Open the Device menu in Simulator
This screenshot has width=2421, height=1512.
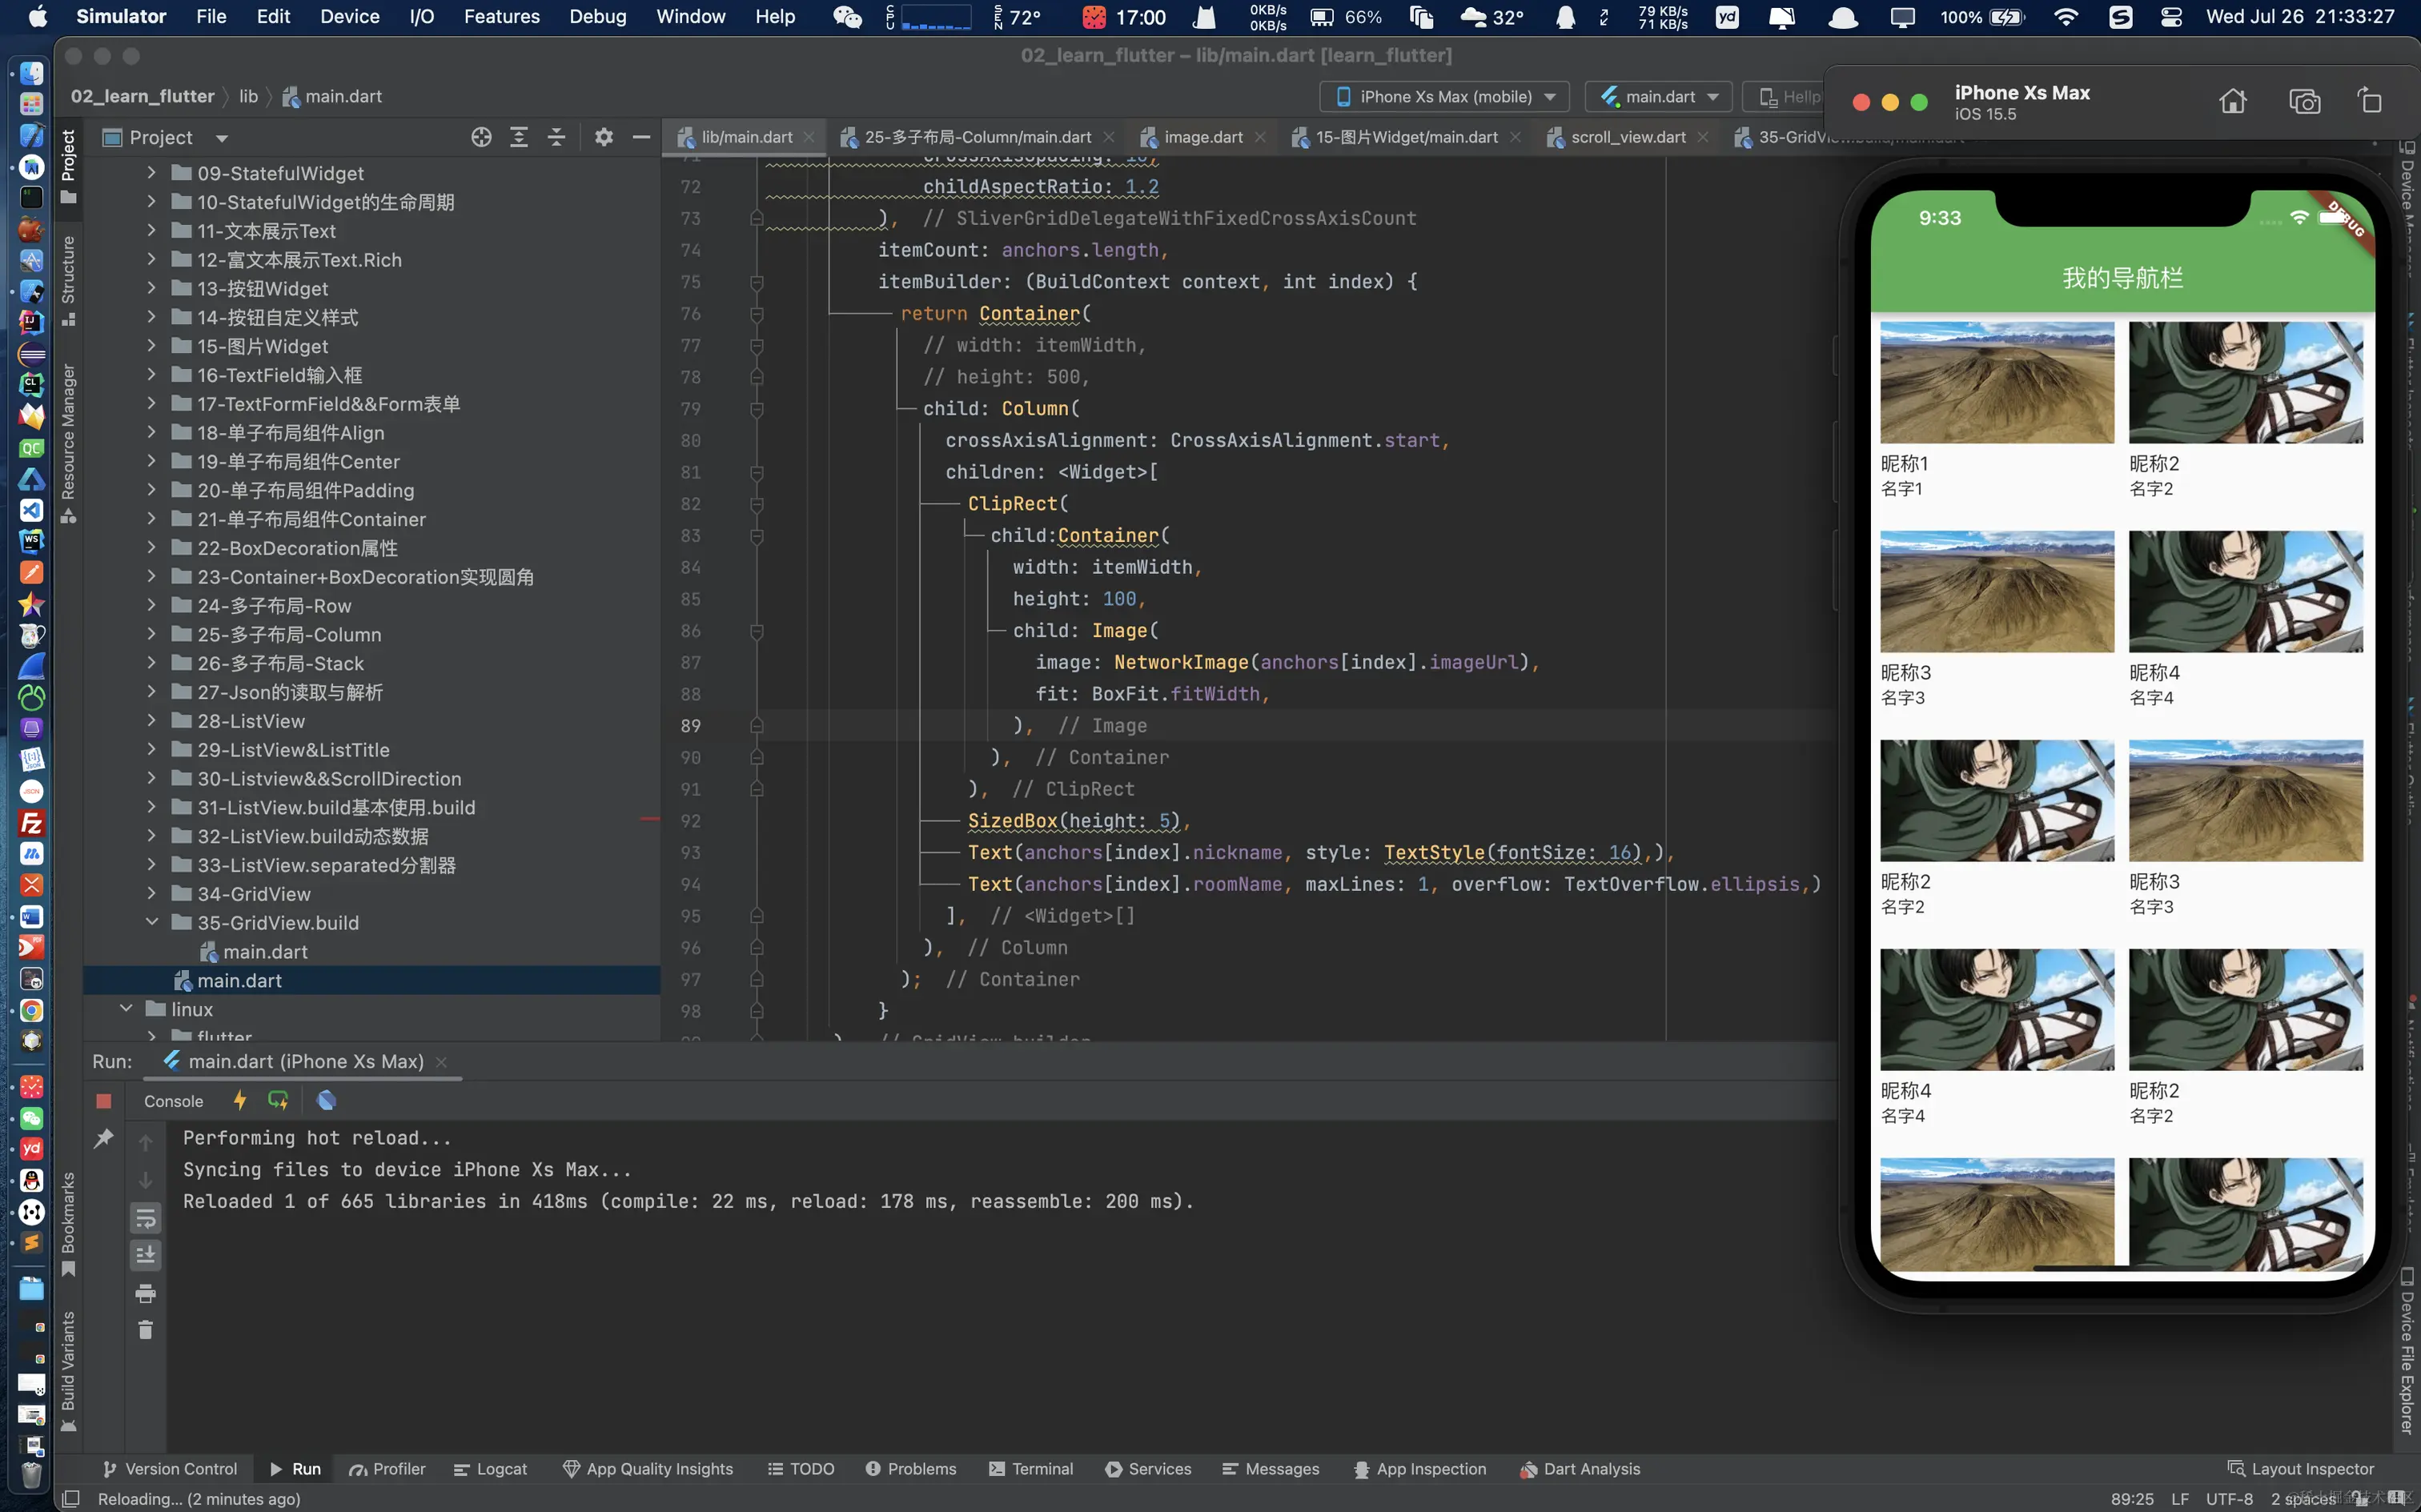point(349,17)
